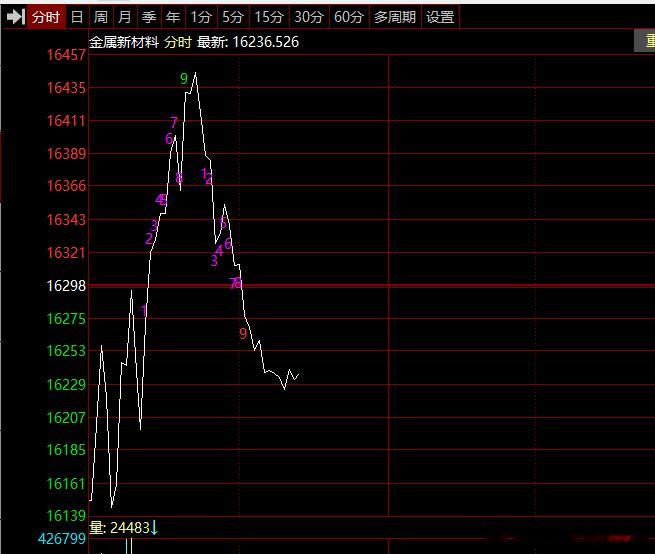The height and width of the screenshot is (554, 655).
Task: Switch to the 5分 five-minute chart
Action: [233, 17]
